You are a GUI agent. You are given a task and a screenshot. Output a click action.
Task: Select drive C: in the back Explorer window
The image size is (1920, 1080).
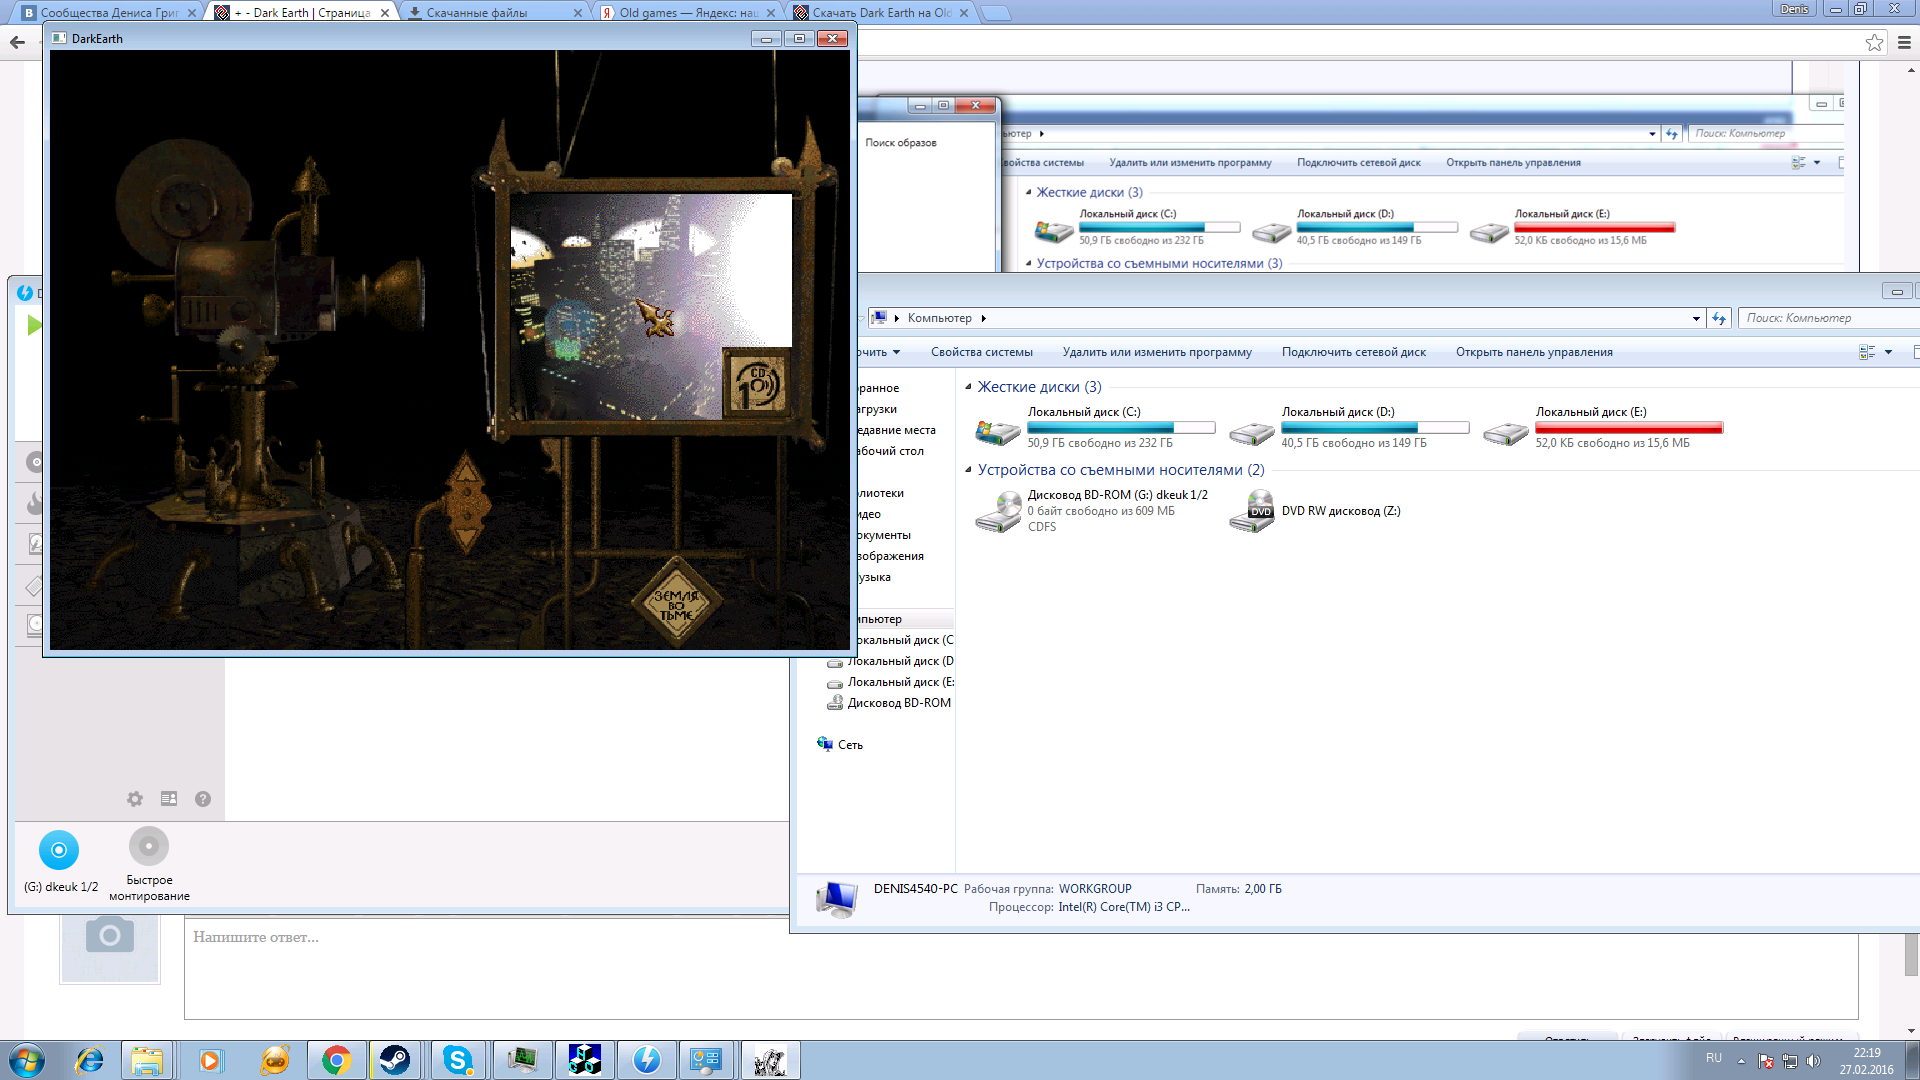pos(1136,227)
